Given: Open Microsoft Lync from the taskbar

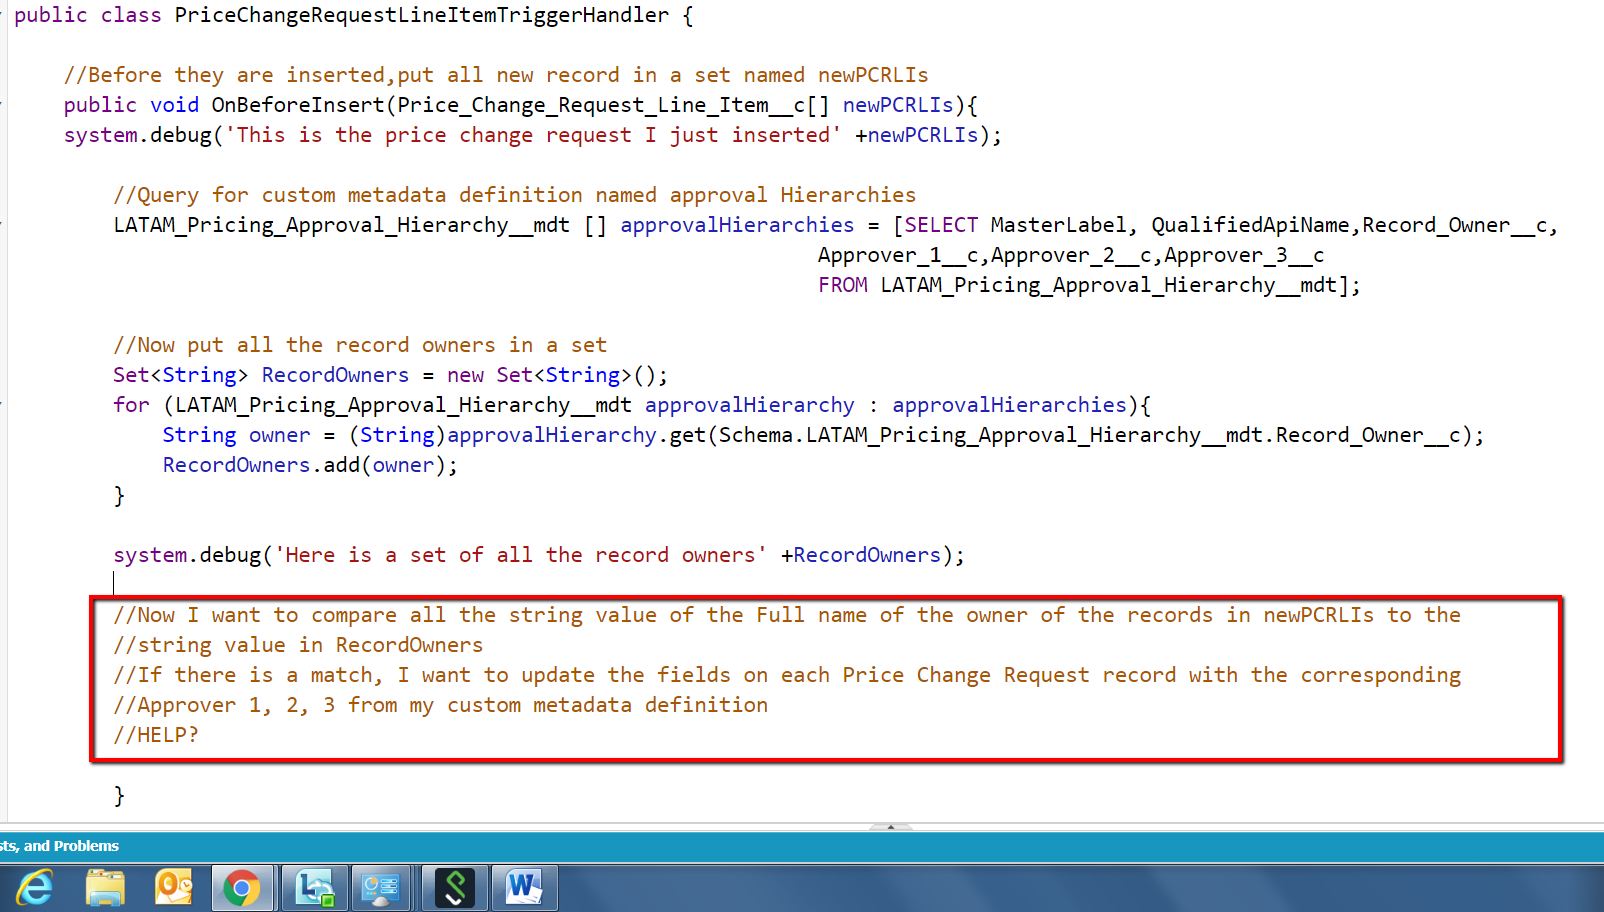Looking at the screenshot, I should 314,887.
